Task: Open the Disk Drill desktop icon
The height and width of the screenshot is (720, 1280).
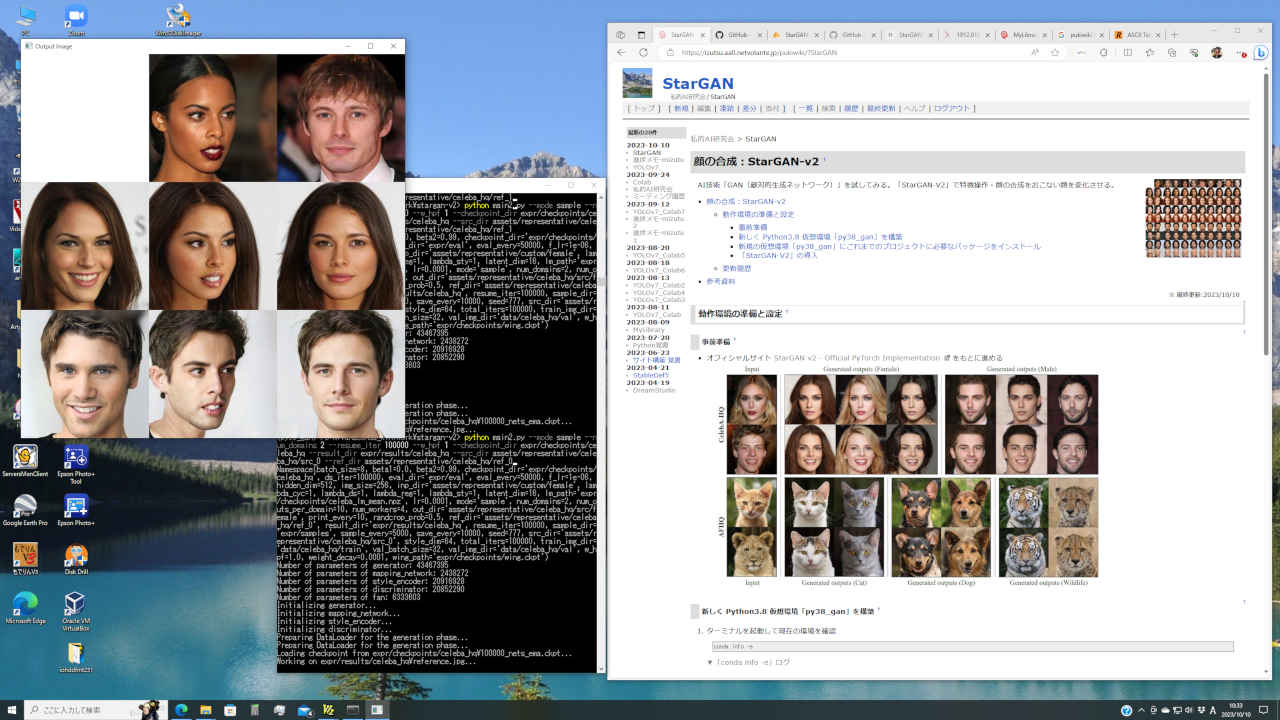Action: coord(76,555)
